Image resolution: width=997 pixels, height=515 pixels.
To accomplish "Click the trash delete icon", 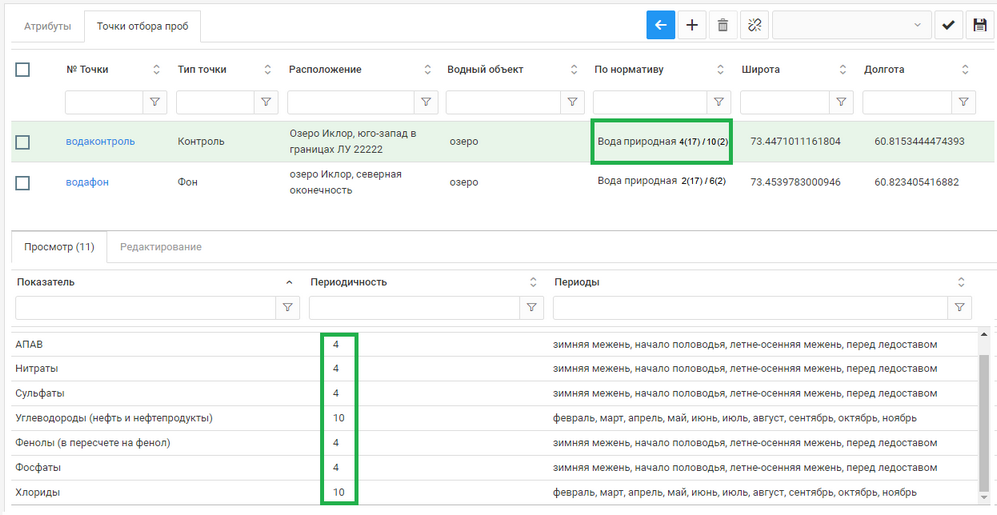I will point(722,26).
